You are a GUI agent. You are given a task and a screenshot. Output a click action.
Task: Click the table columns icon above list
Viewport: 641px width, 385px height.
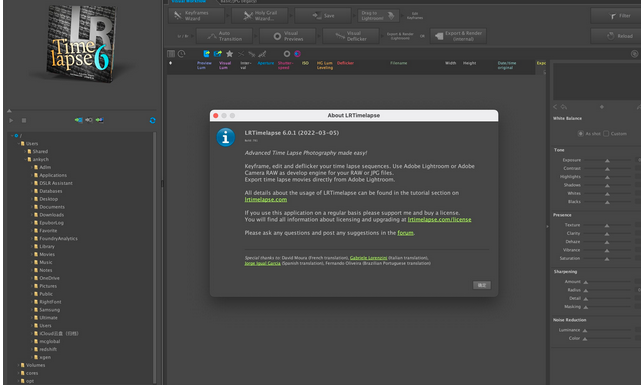coord(171,54)
